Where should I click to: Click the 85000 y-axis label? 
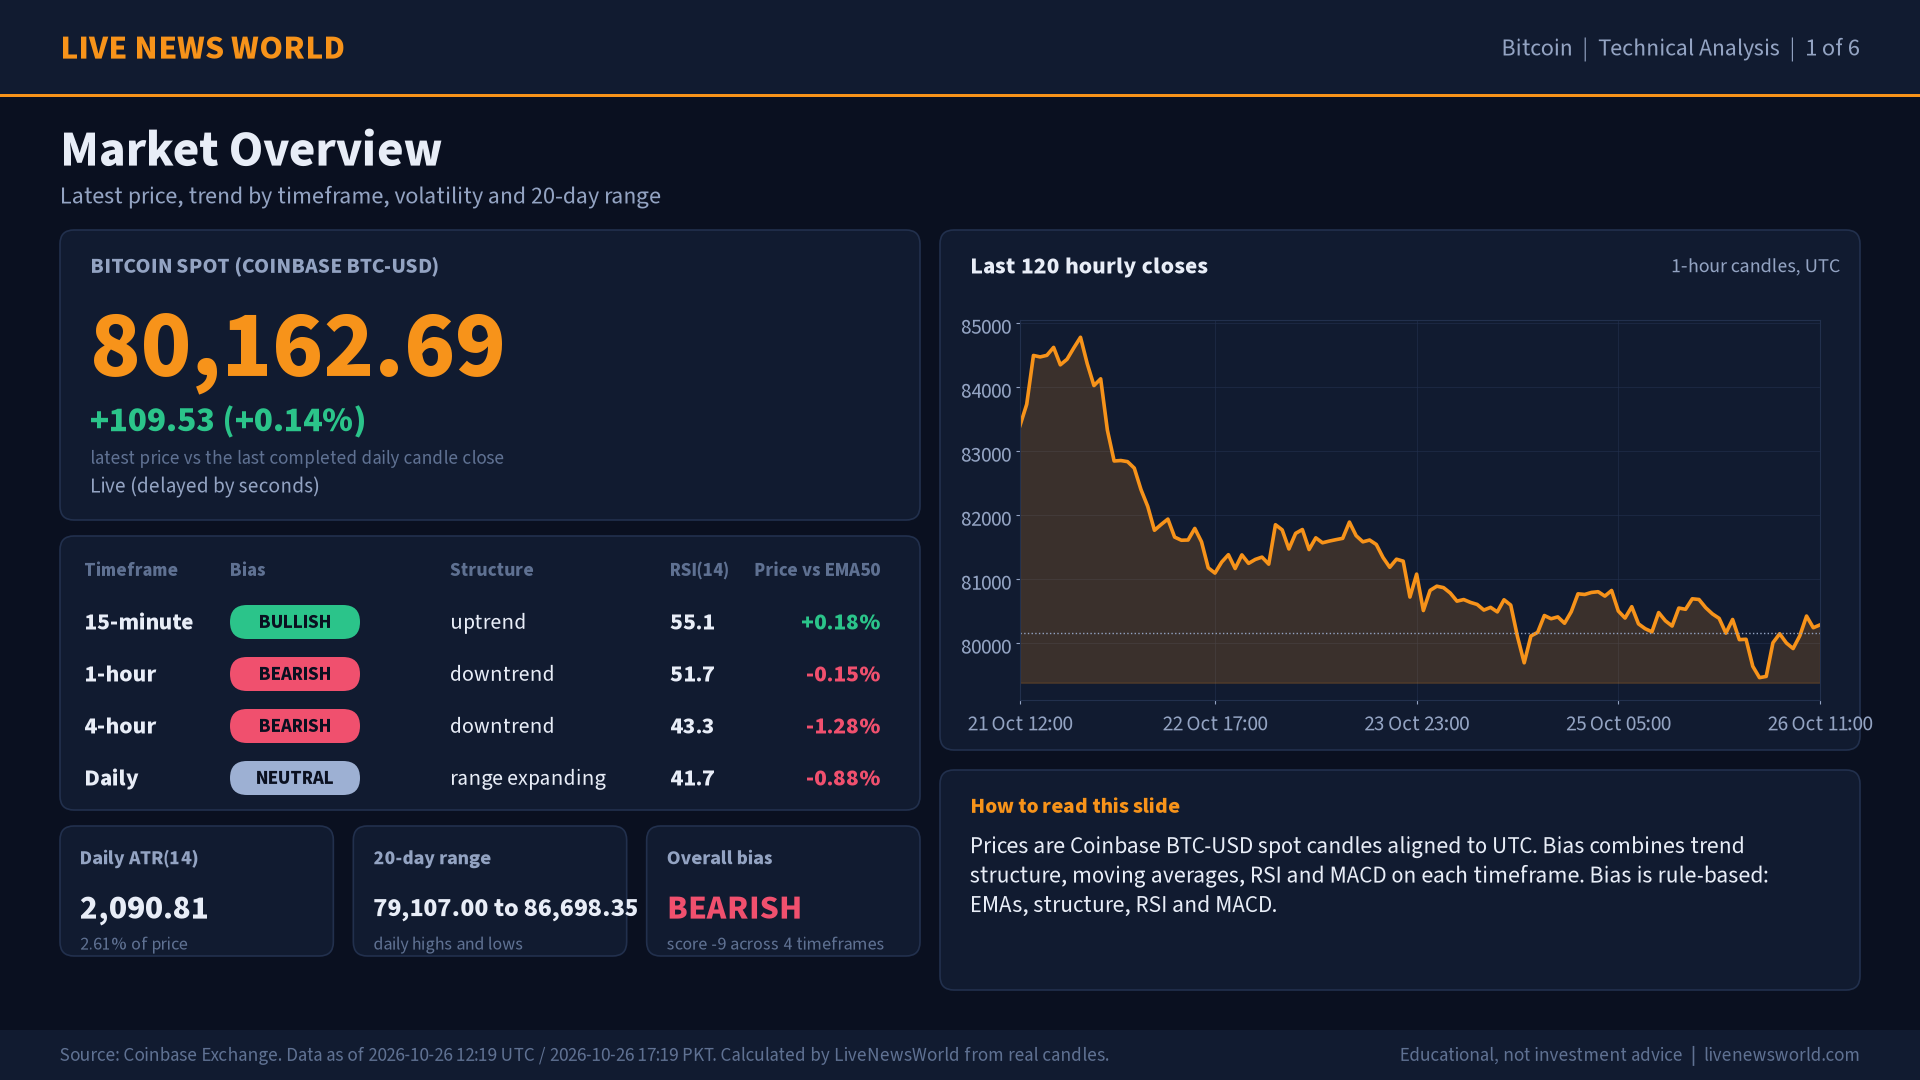click(985, 327)
